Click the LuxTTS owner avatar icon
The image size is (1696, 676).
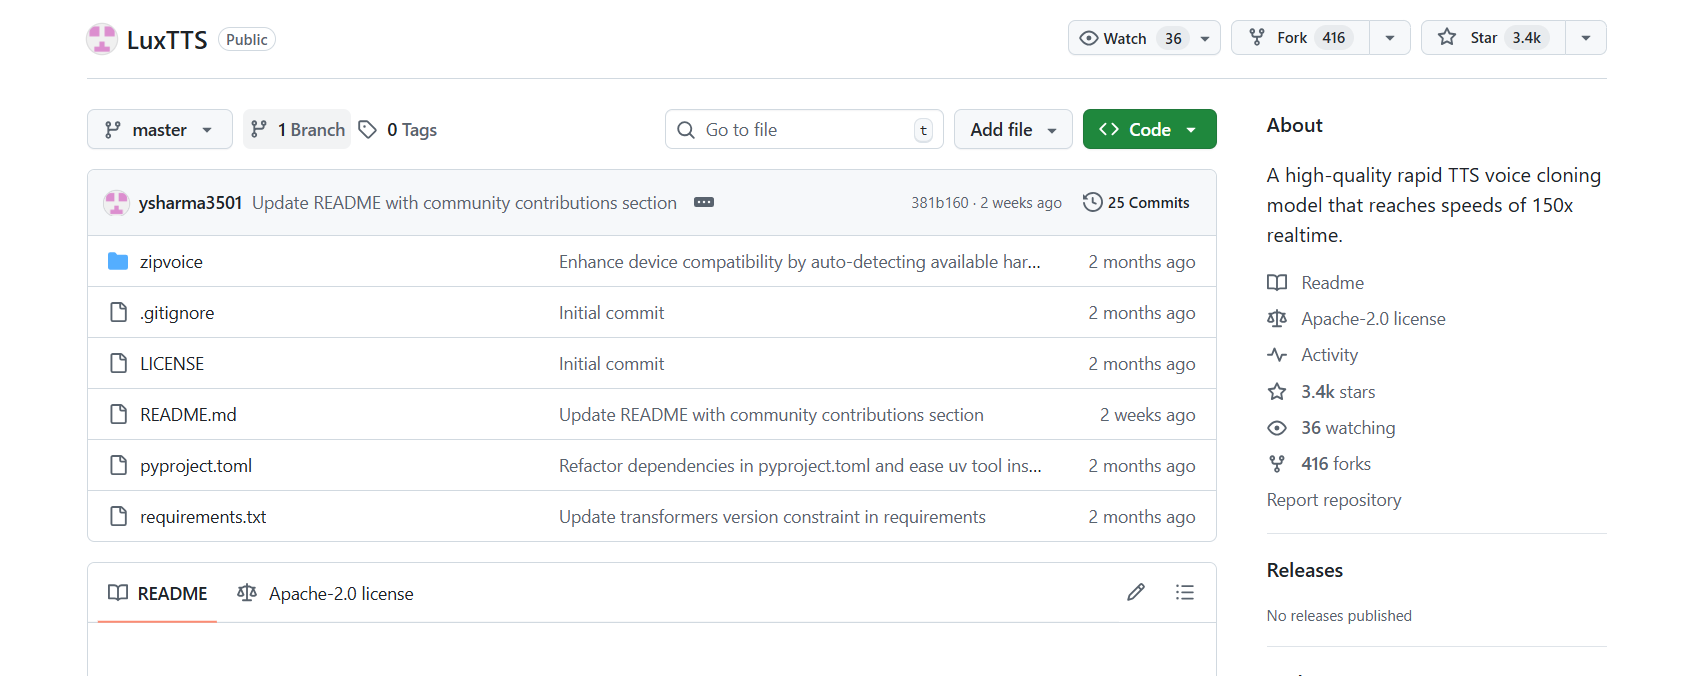pyautogui.click(x=102, y=39)
